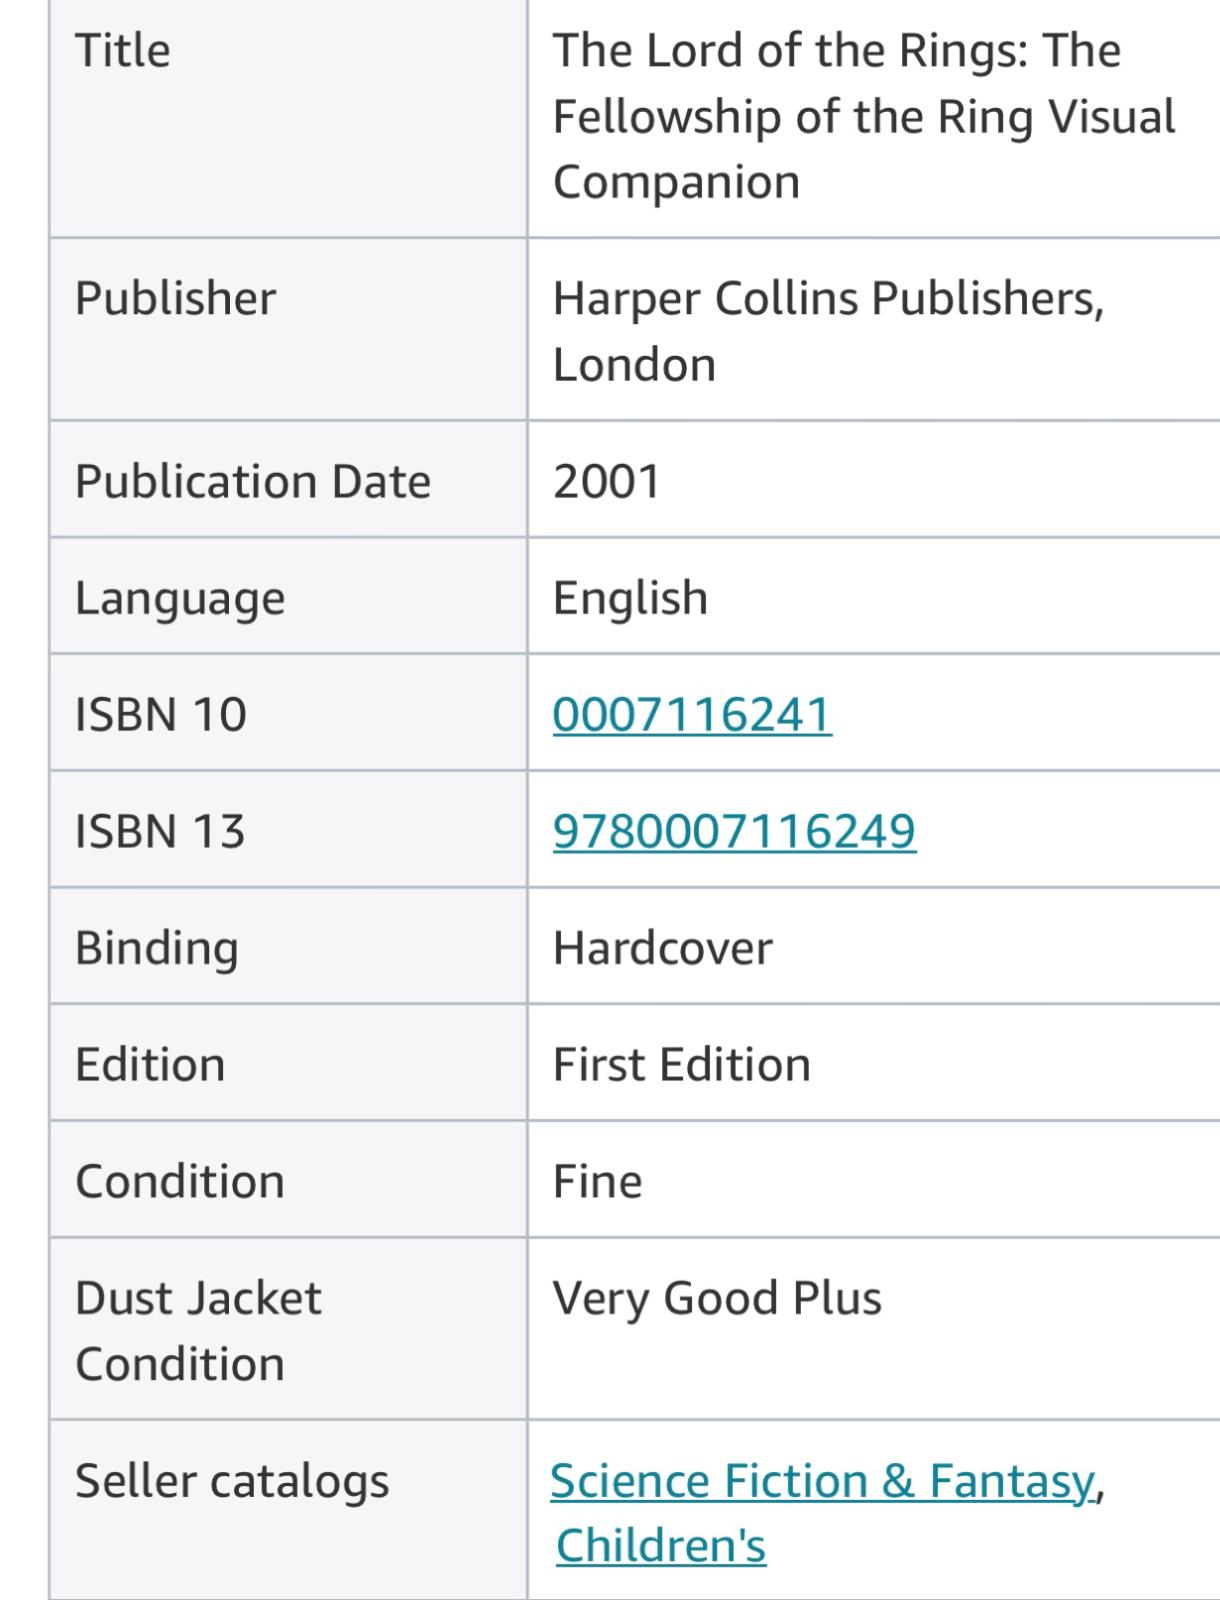Click the Very Good Plus value
Viewport: 1220px width, 1600px height.
(717, 1298)
